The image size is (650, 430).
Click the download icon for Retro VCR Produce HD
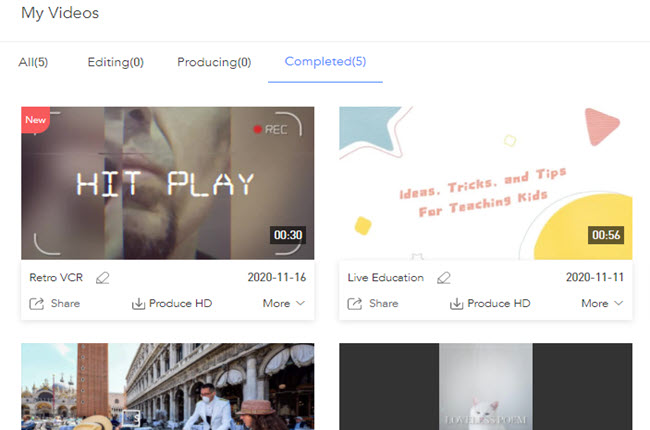coord(138,303)
